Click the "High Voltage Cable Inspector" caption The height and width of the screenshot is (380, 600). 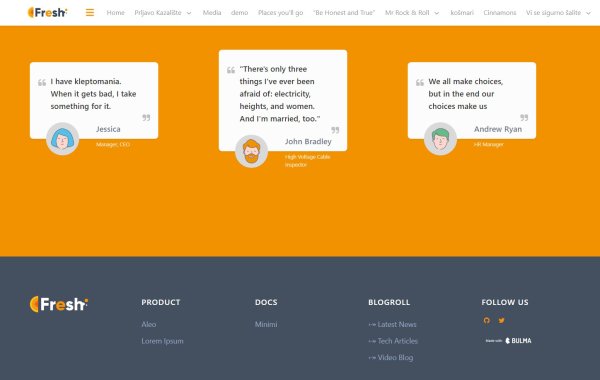[307, 161]
